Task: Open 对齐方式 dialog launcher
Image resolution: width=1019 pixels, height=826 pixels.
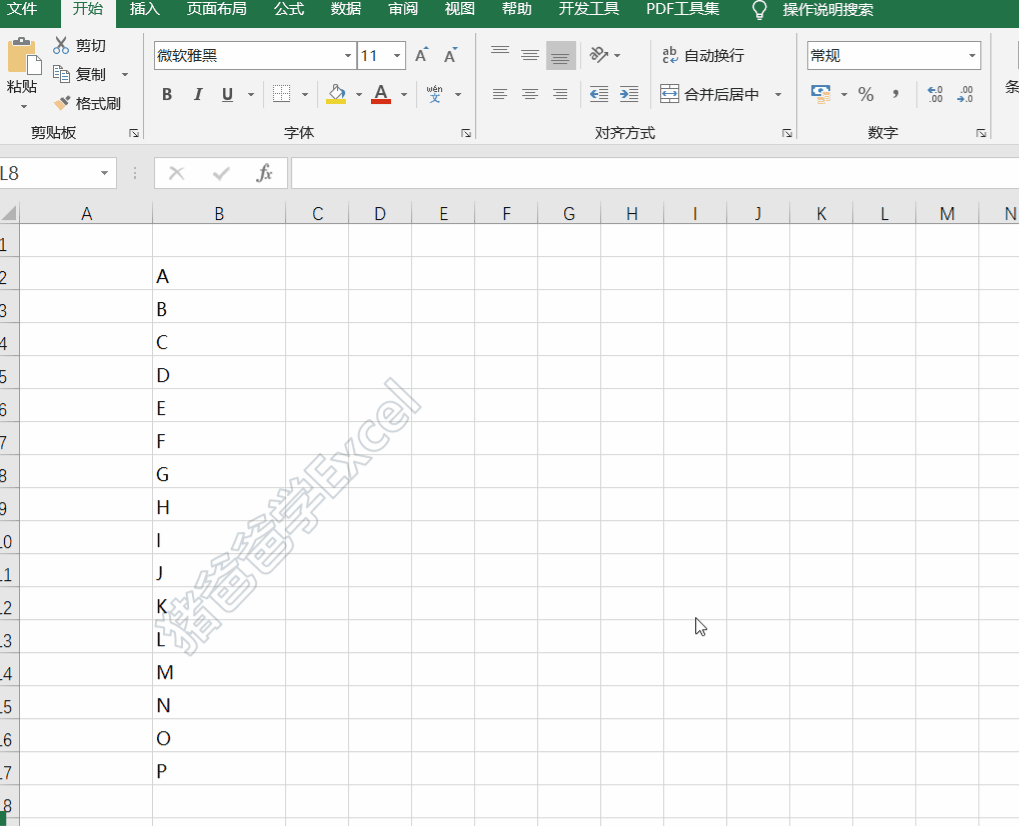Action: pos(787,133)
